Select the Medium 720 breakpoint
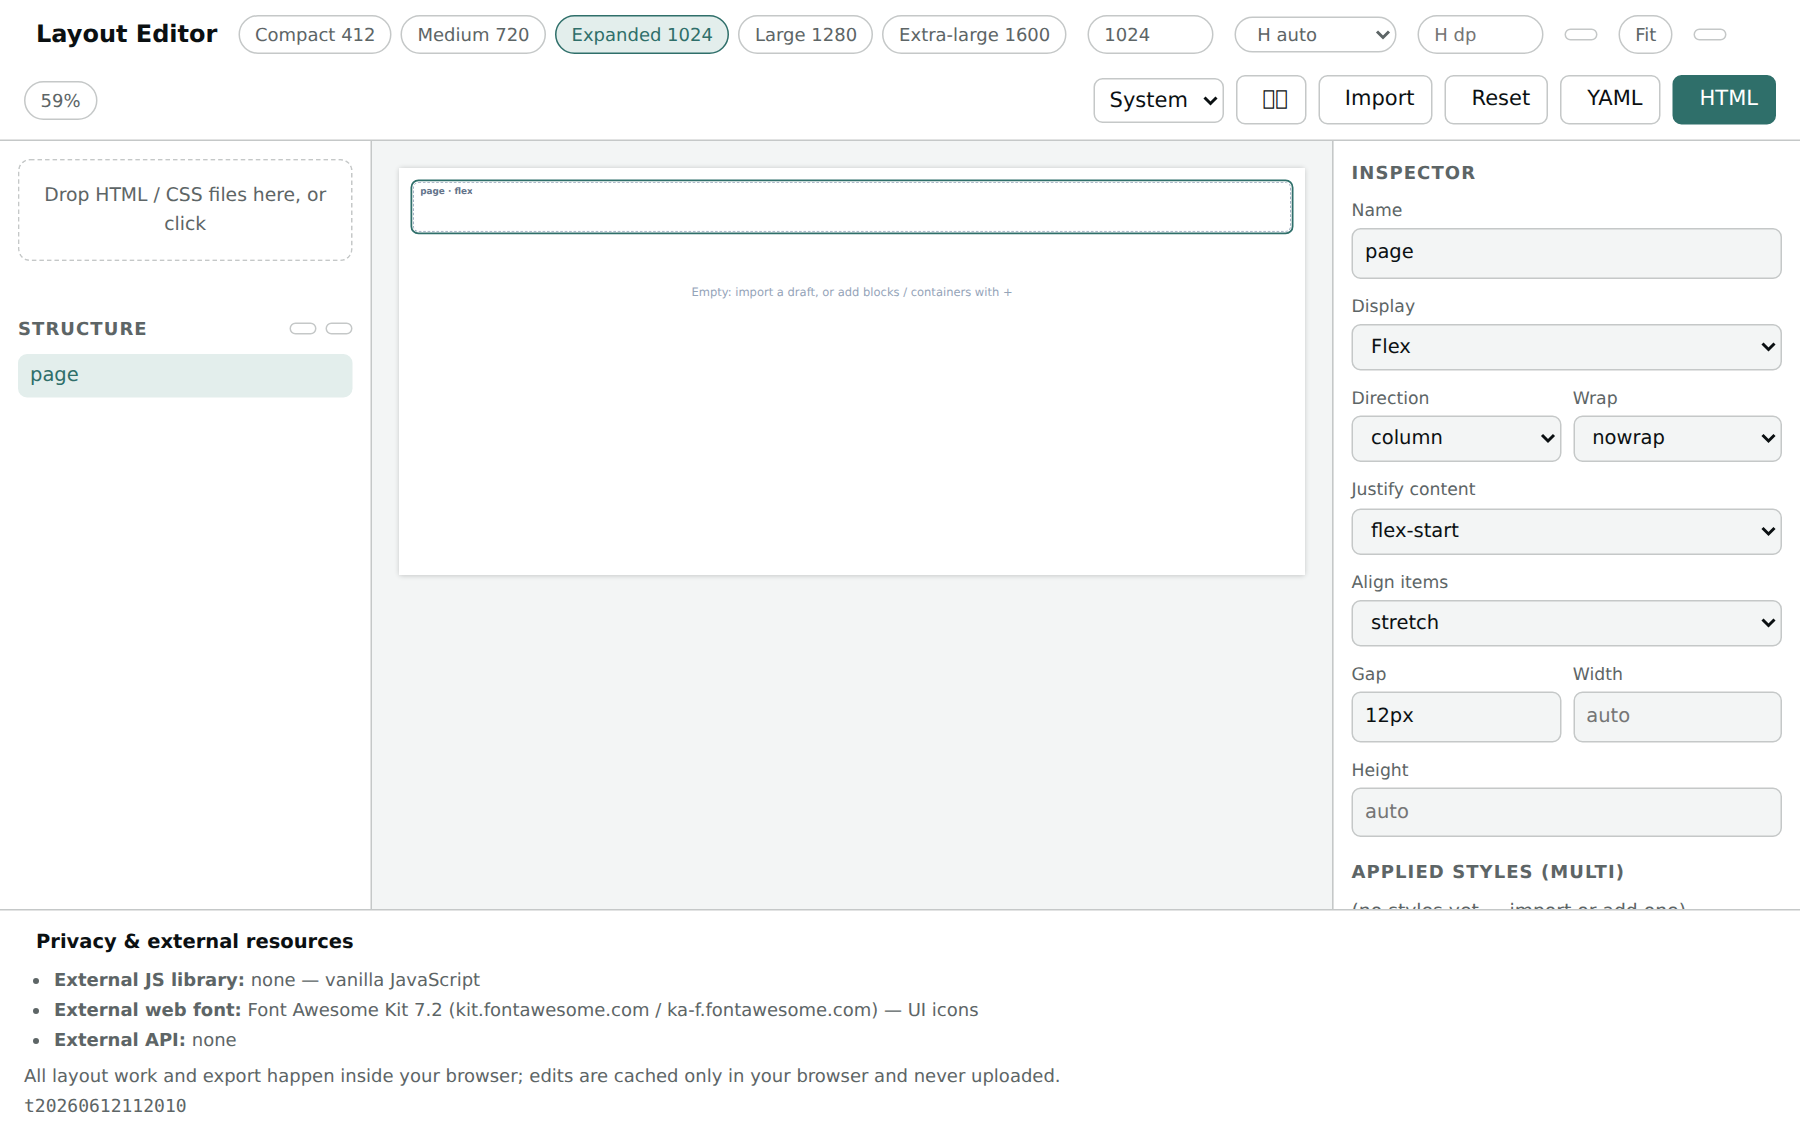Viewport: 1800px width, 1140px height. tap(473, 35)
